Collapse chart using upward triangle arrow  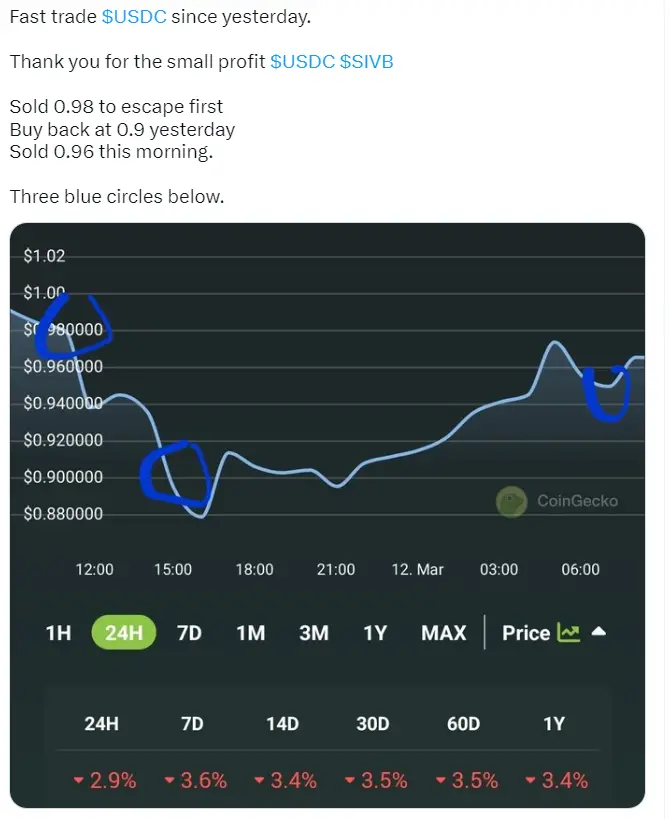click(598, 631)
